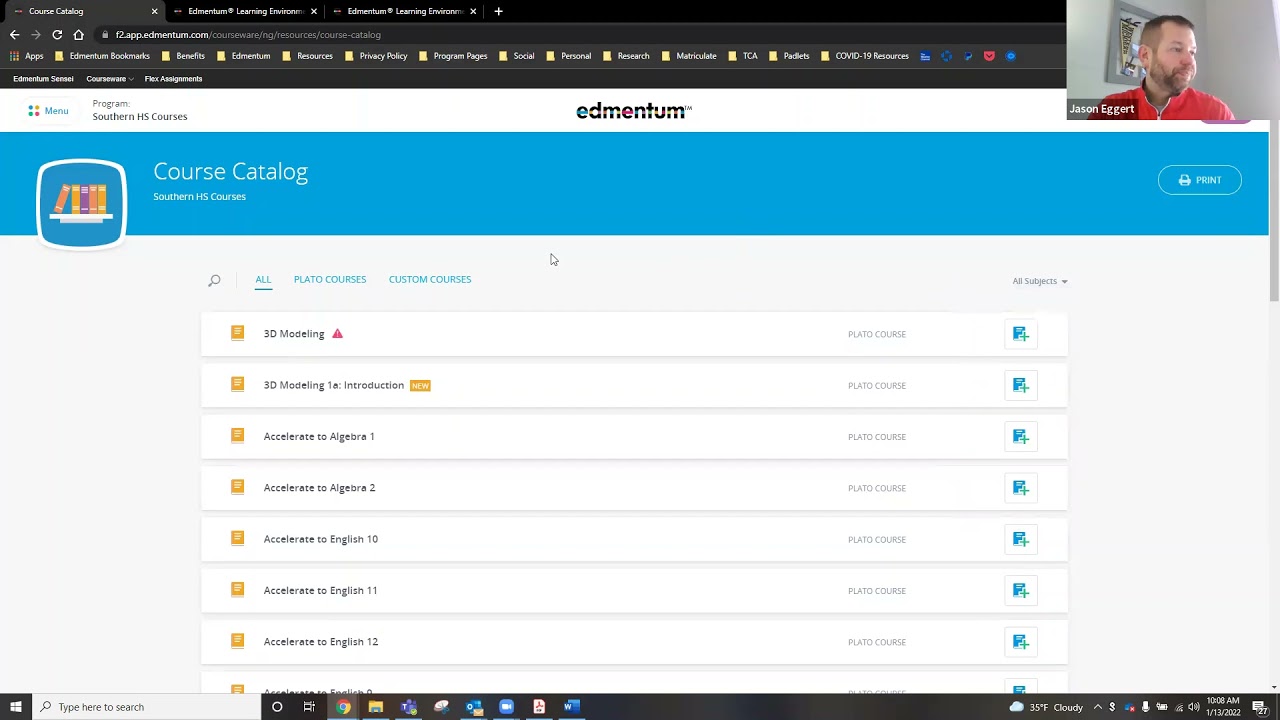Click the warning triangle beside 3D Modeling
Screen dimensions: 1280x720
click(x=337, y=334)
